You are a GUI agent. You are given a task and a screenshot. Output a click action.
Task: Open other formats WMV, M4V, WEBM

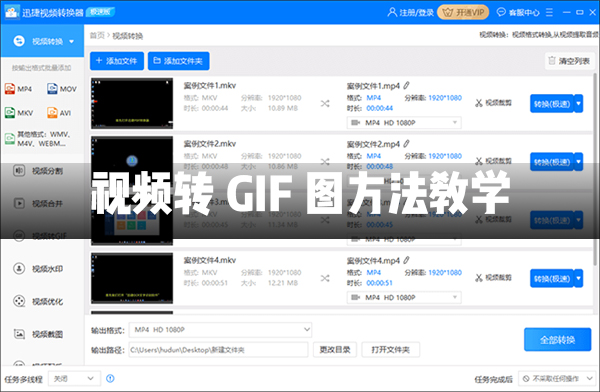click(38, 139)
